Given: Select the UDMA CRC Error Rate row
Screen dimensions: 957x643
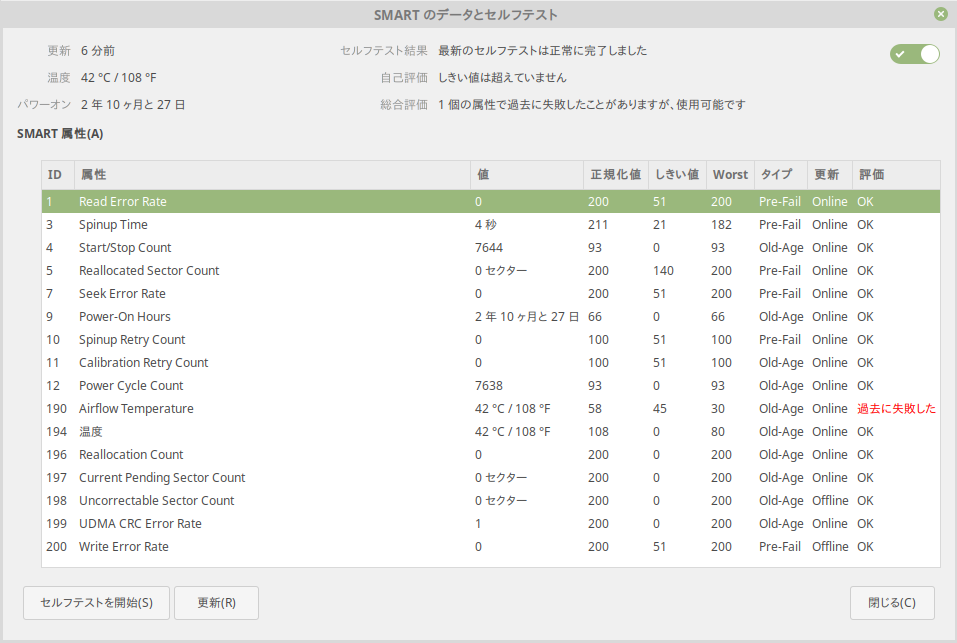Looking at the screenshot, I should tap(491, 523).
